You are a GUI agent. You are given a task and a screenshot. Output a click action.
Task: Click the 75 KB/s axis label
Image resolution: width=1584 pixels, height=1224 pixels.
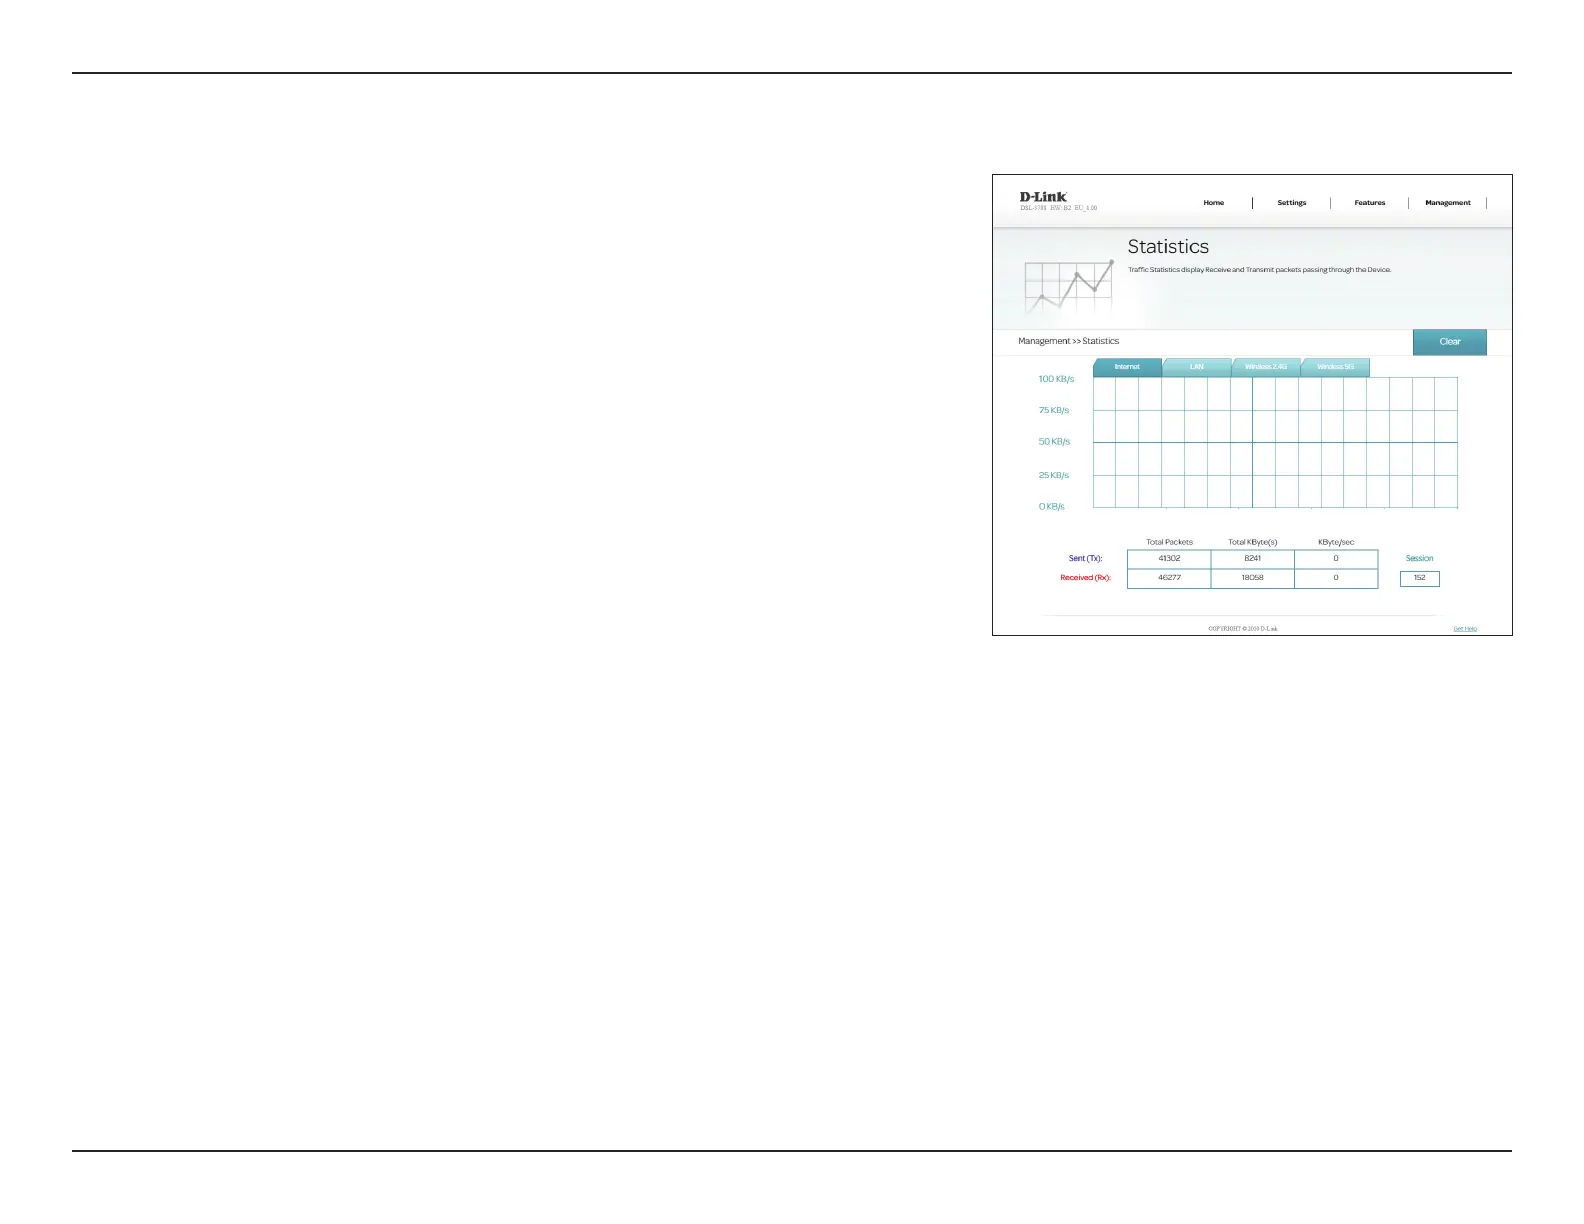(x=1053, y=411)
